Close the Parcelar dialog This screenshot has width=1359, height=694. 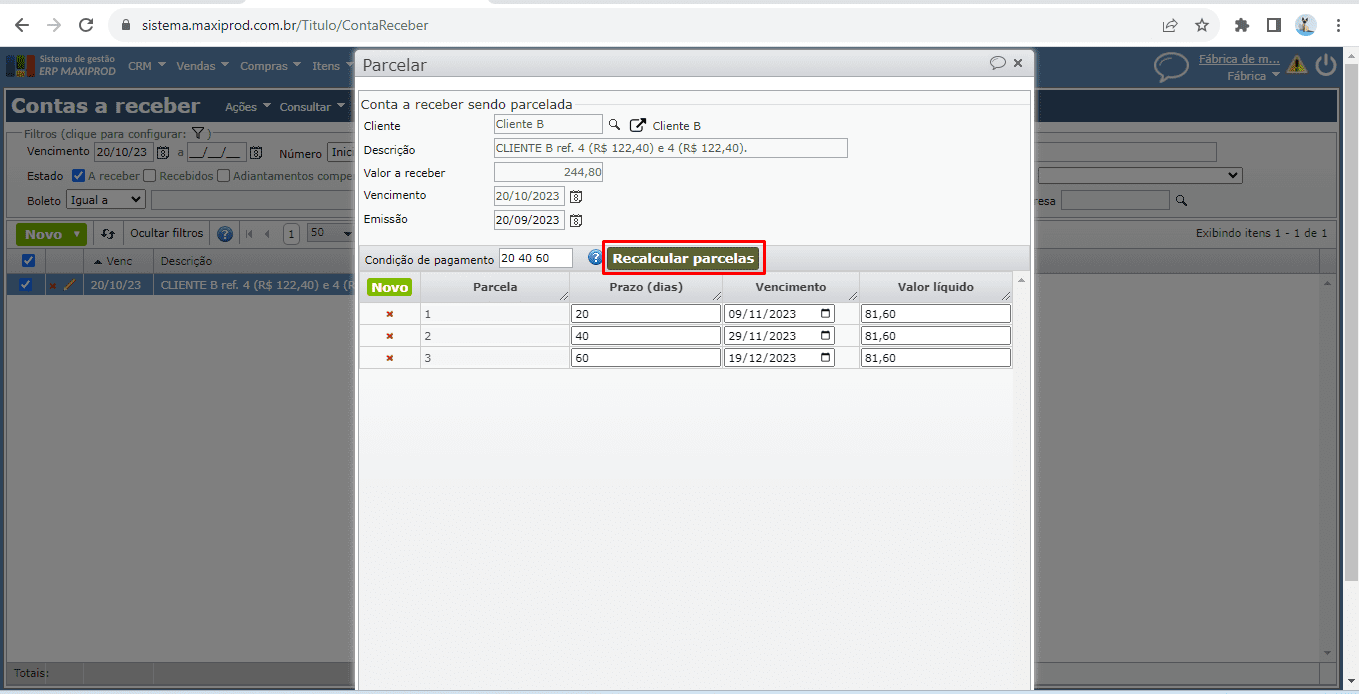click(x=1018, y=63)
